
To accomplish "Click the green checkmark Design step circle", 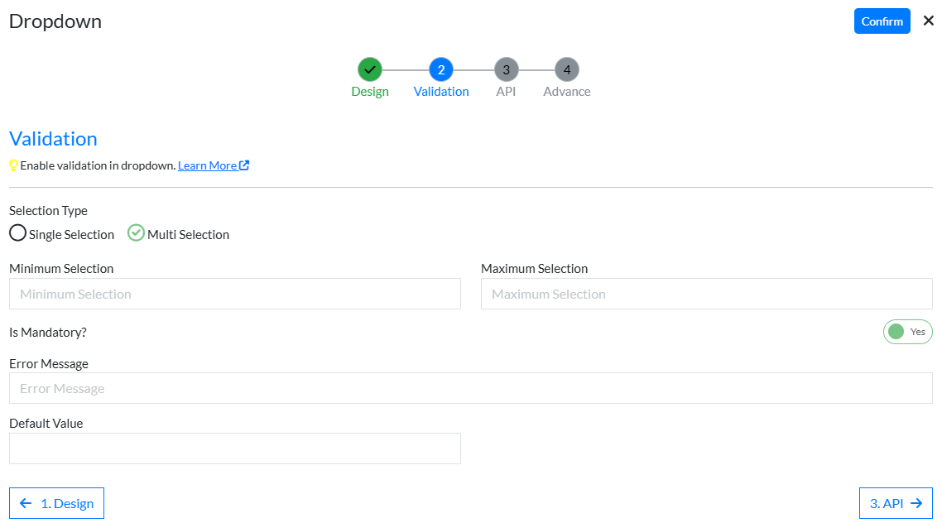I will (x=370, y=69).
